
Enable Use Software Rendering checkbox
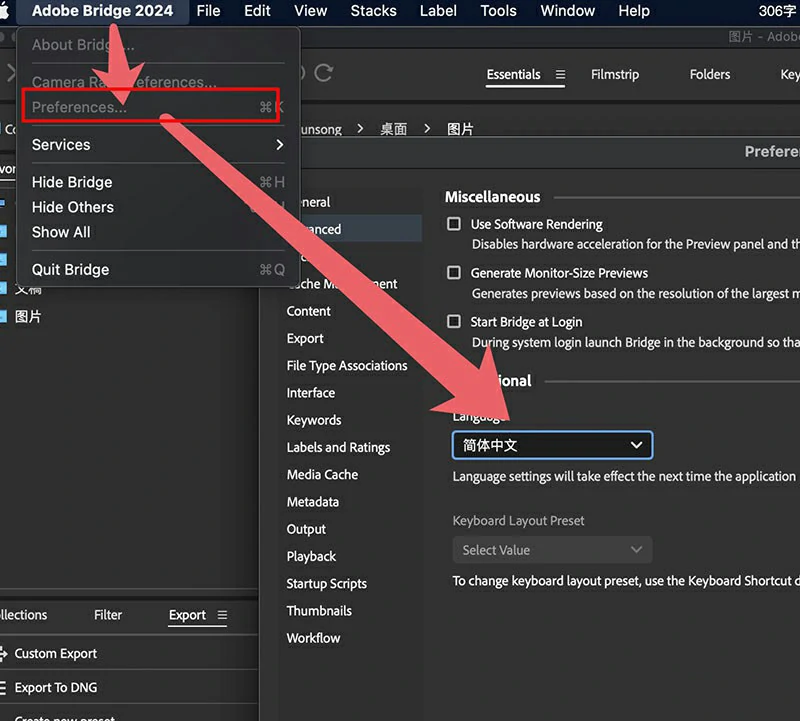pos(454,224)
